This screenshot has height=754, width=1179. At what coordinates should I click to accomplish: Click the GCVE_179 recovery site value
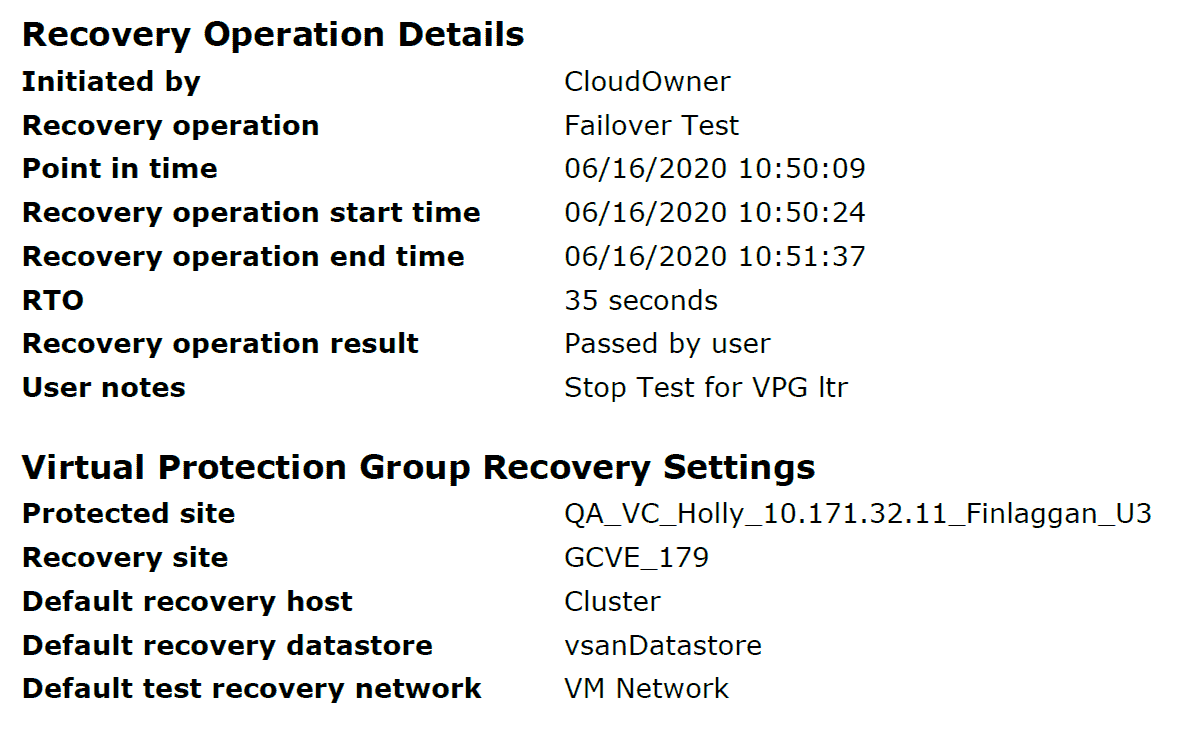636,558
